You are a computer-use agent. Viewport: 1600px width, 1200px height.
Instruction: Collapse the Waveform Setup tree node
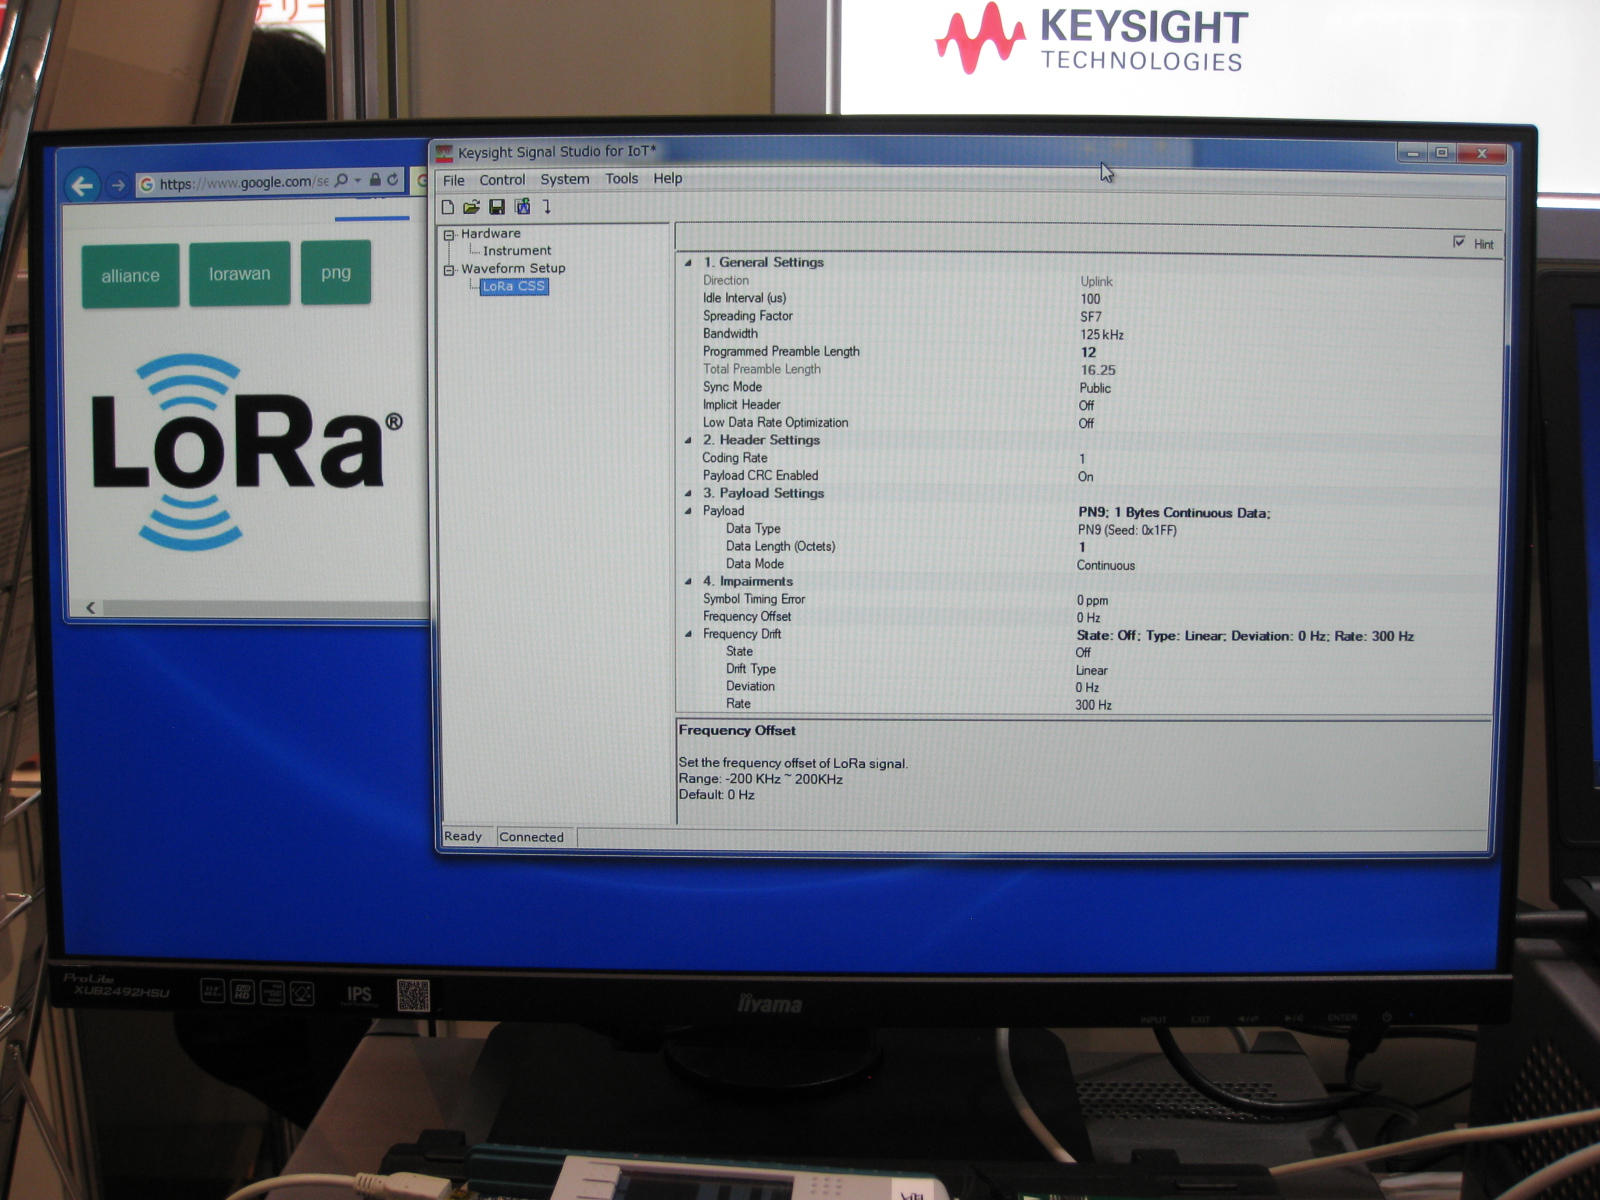[x=450, y=270]
